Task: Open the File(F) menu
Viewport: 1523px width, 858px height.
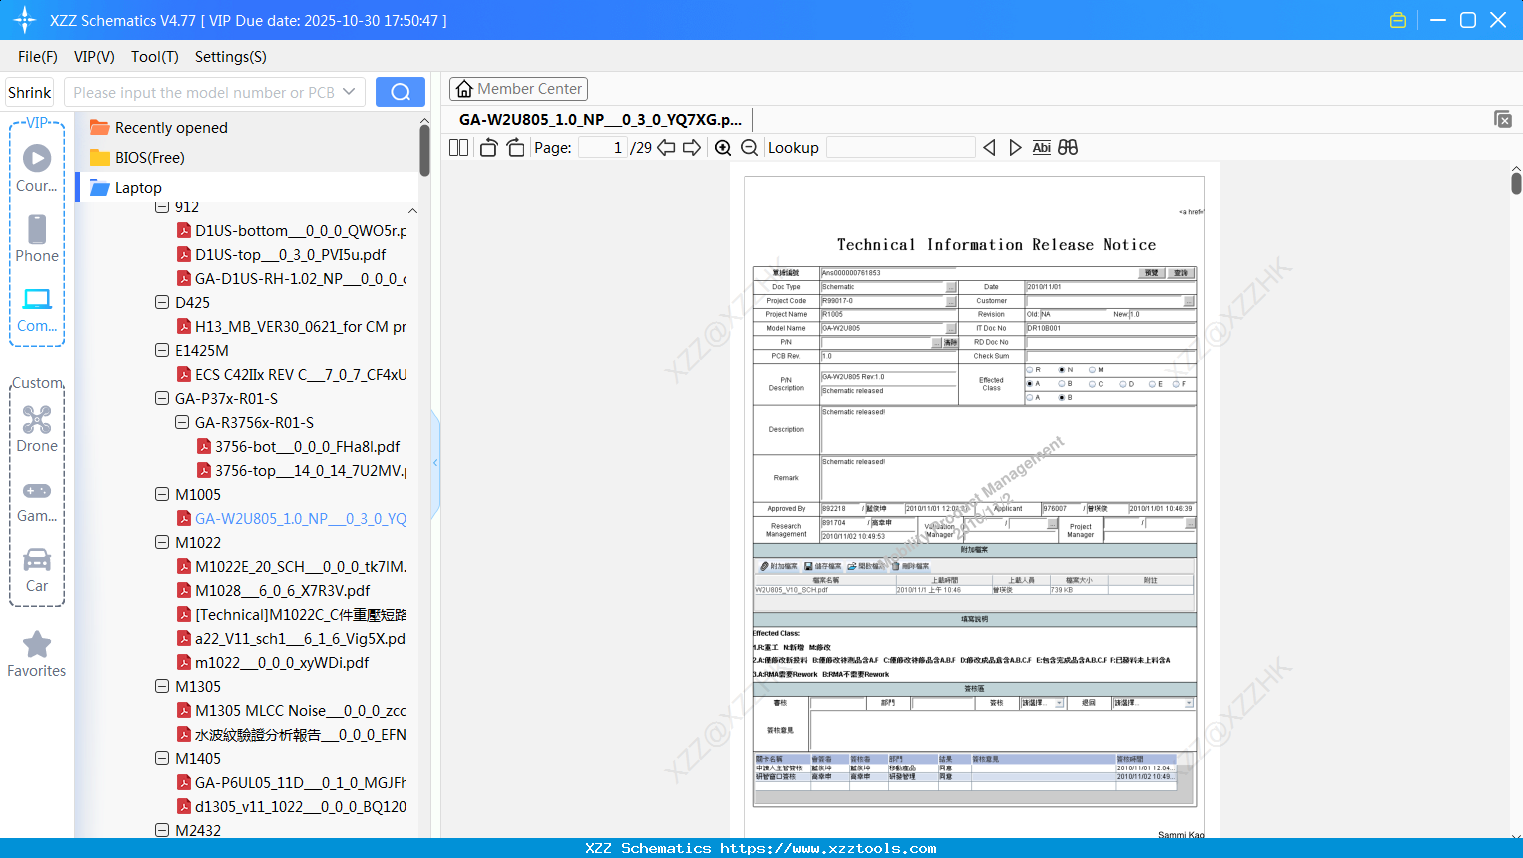Action: pos(38,57)
